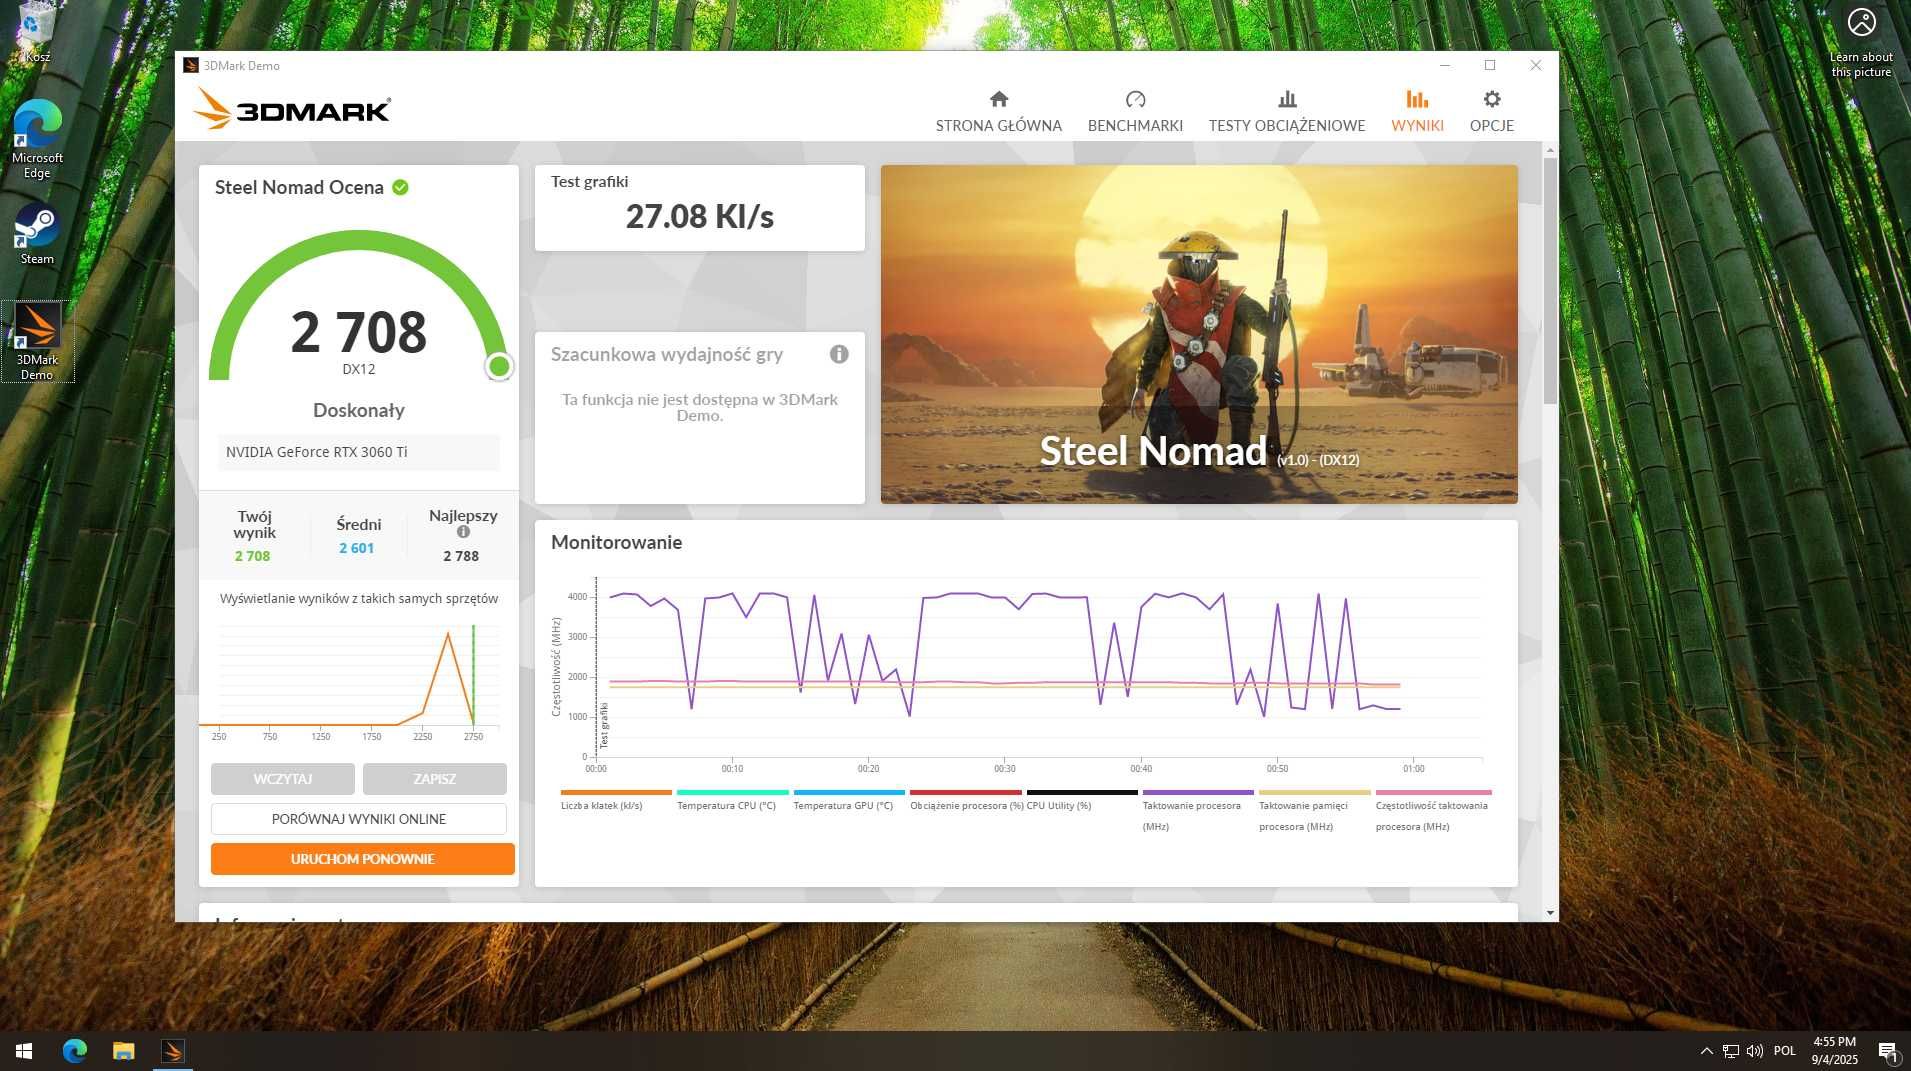Click the 3DMark logo in header
Viewport: 1911px width, 1071px height.
292,109
